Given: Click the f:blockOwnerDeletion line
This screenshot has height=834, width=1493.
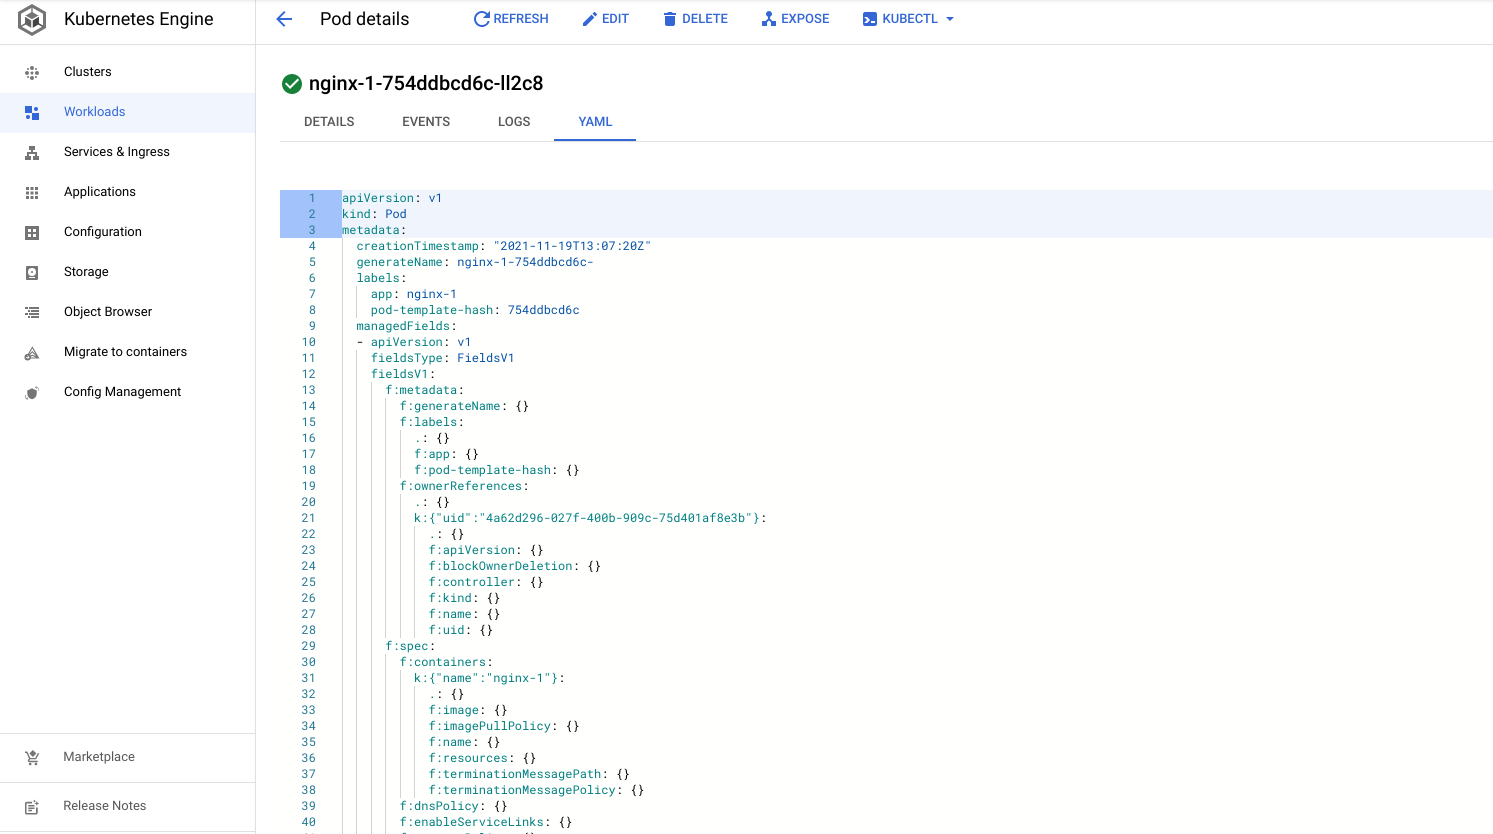Looking at the screenshot, I should 515,566.
